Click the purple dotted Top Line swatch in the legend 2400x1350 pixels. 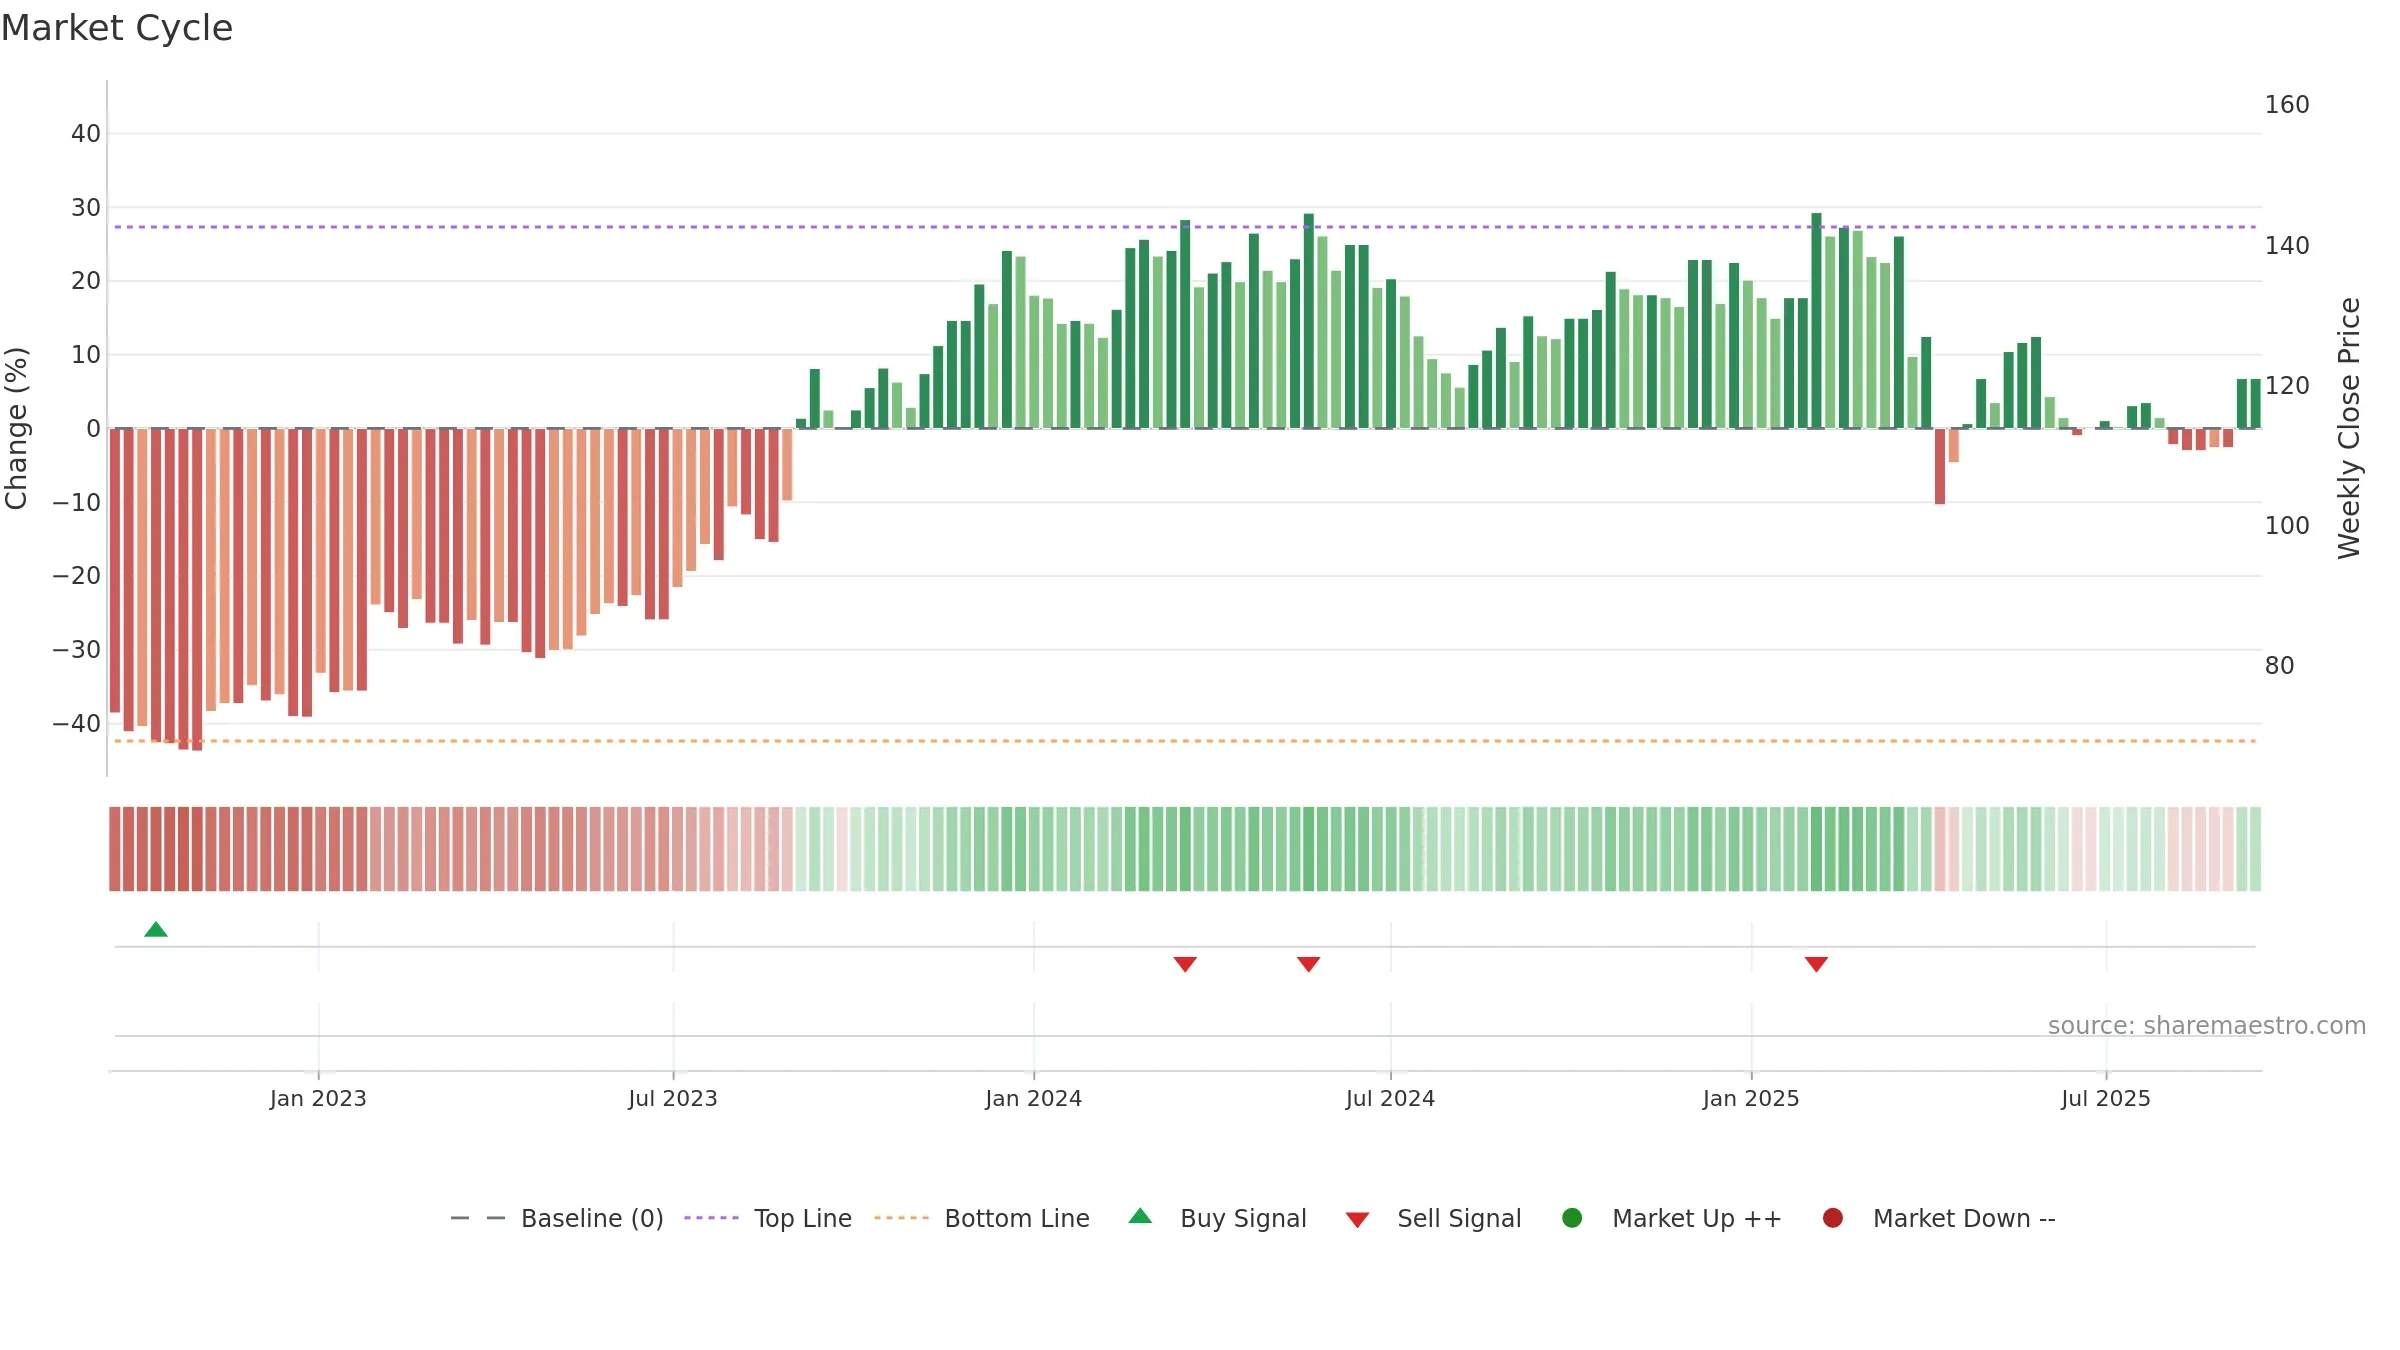point(711,1218)
